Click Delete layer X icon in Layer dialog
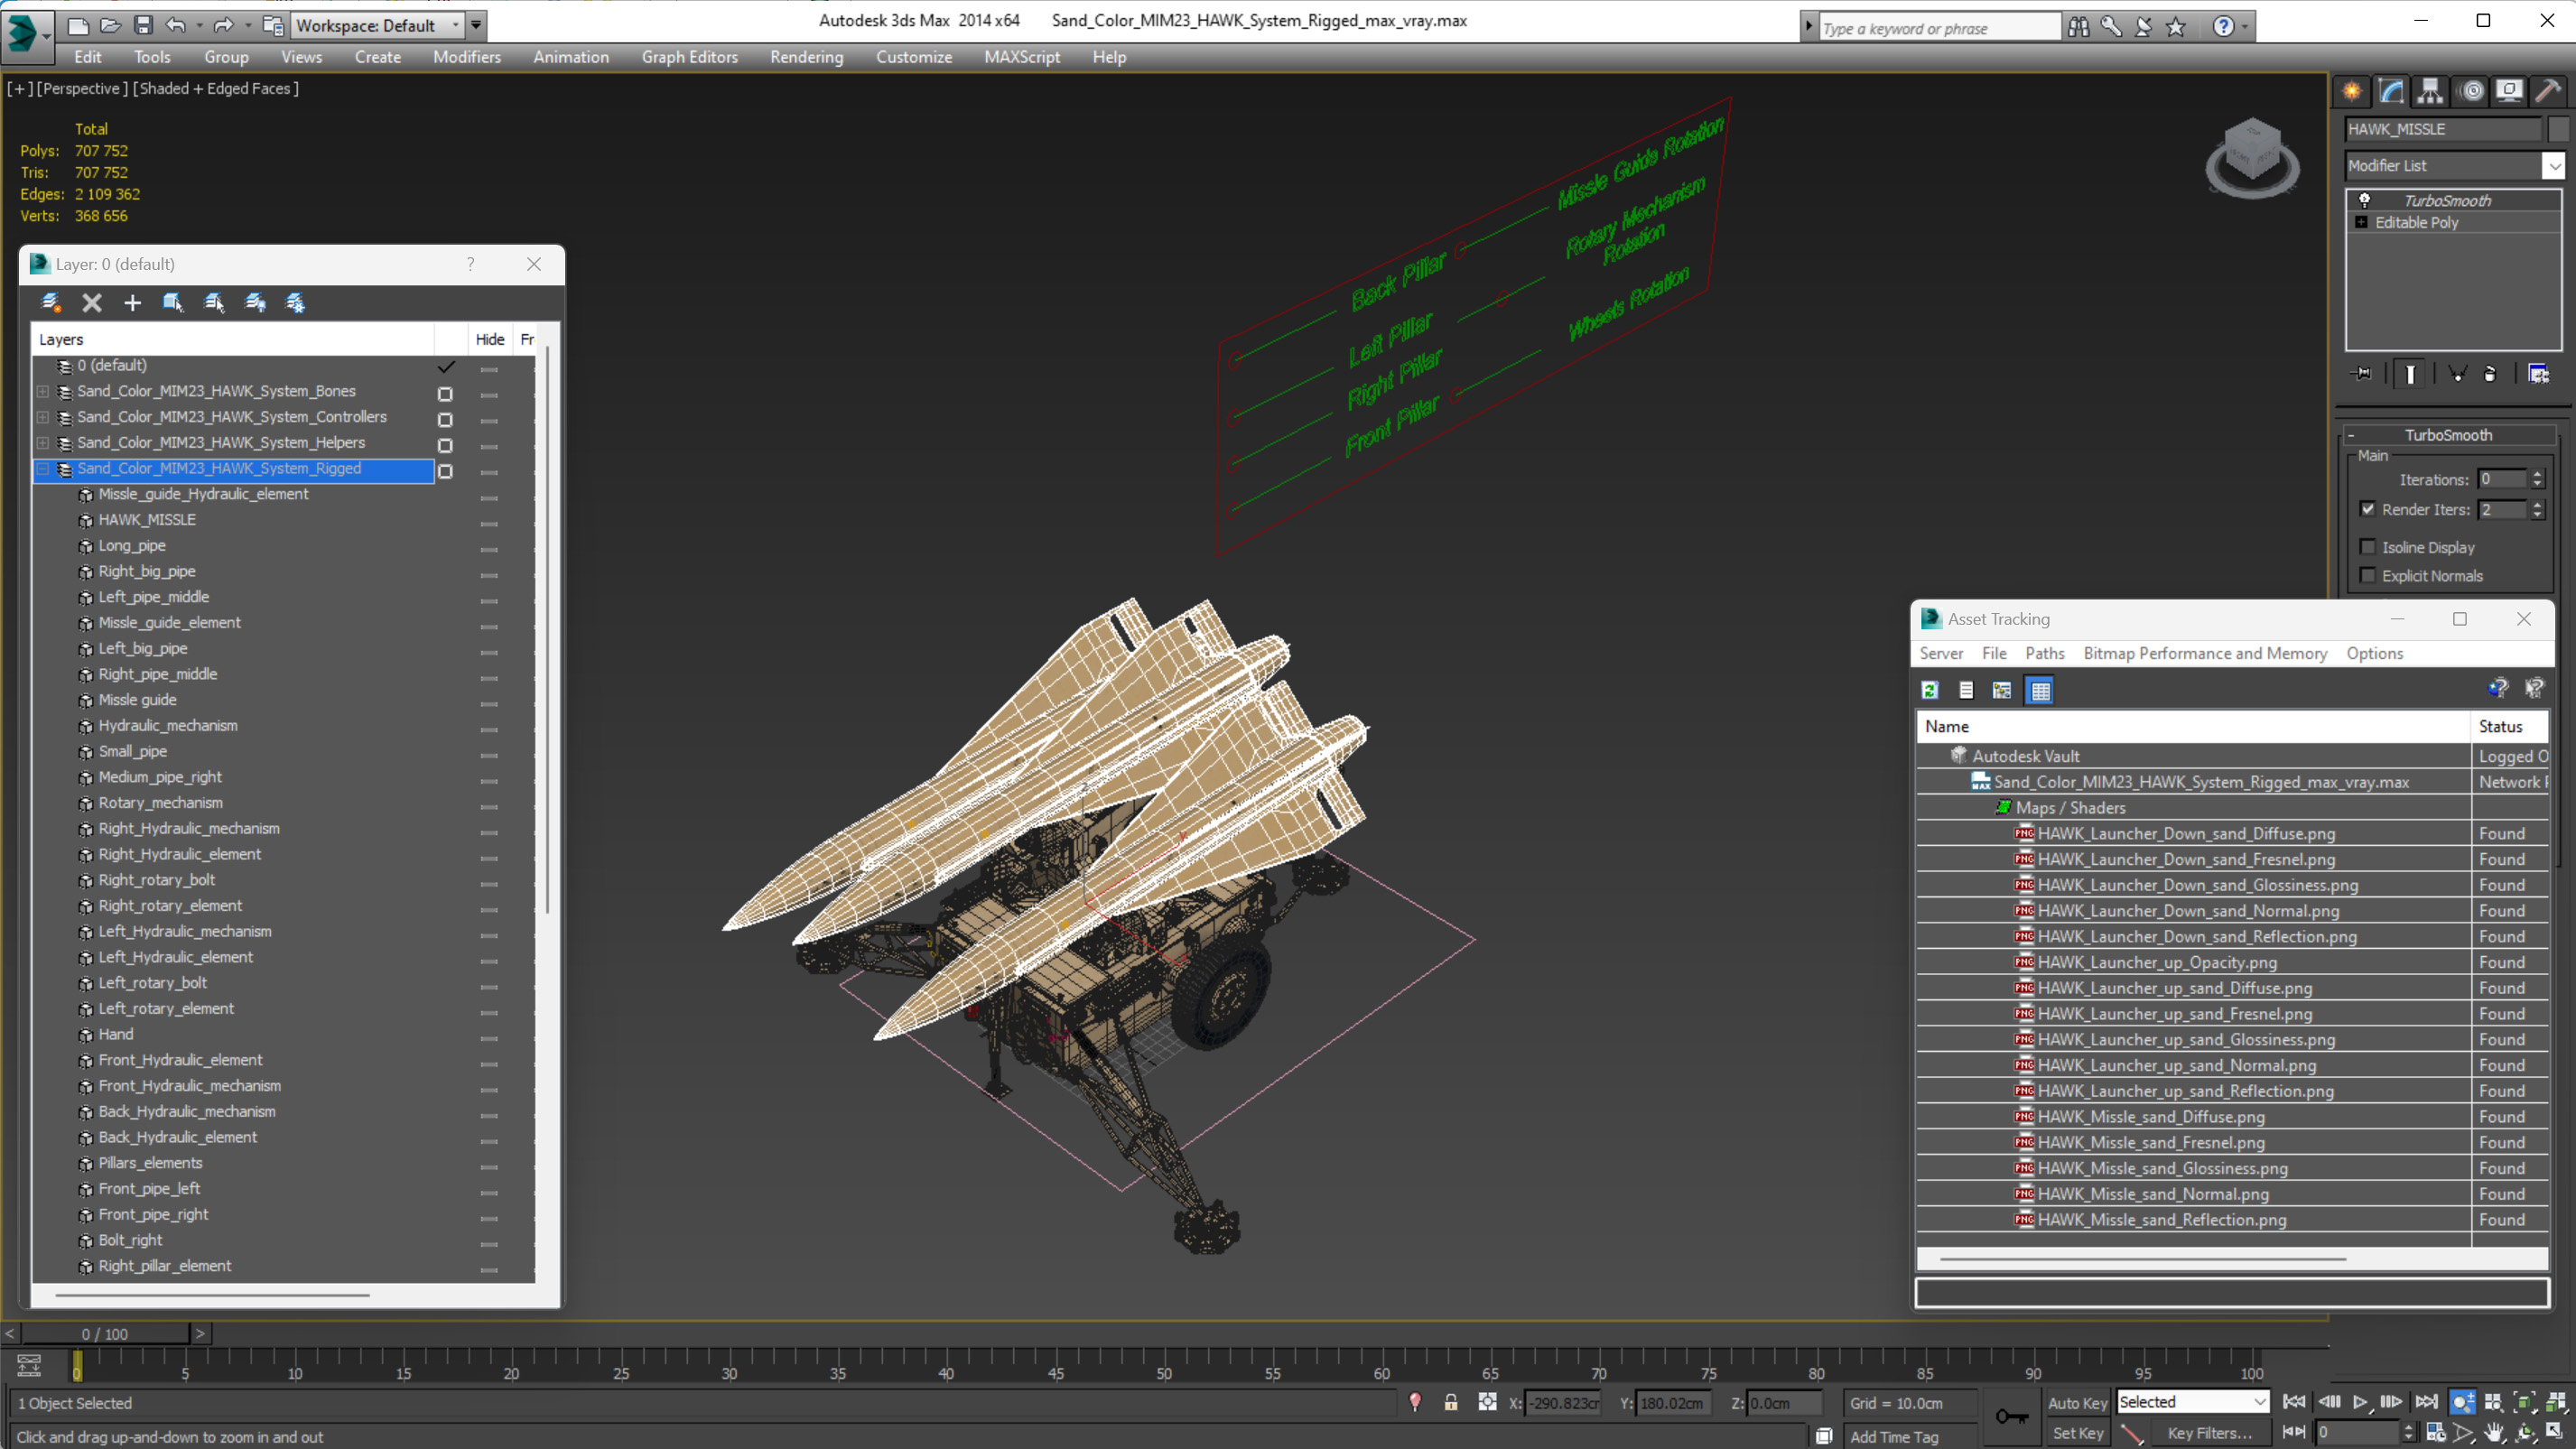This screenshot has height=1449, width=2576. coord(92,302)
